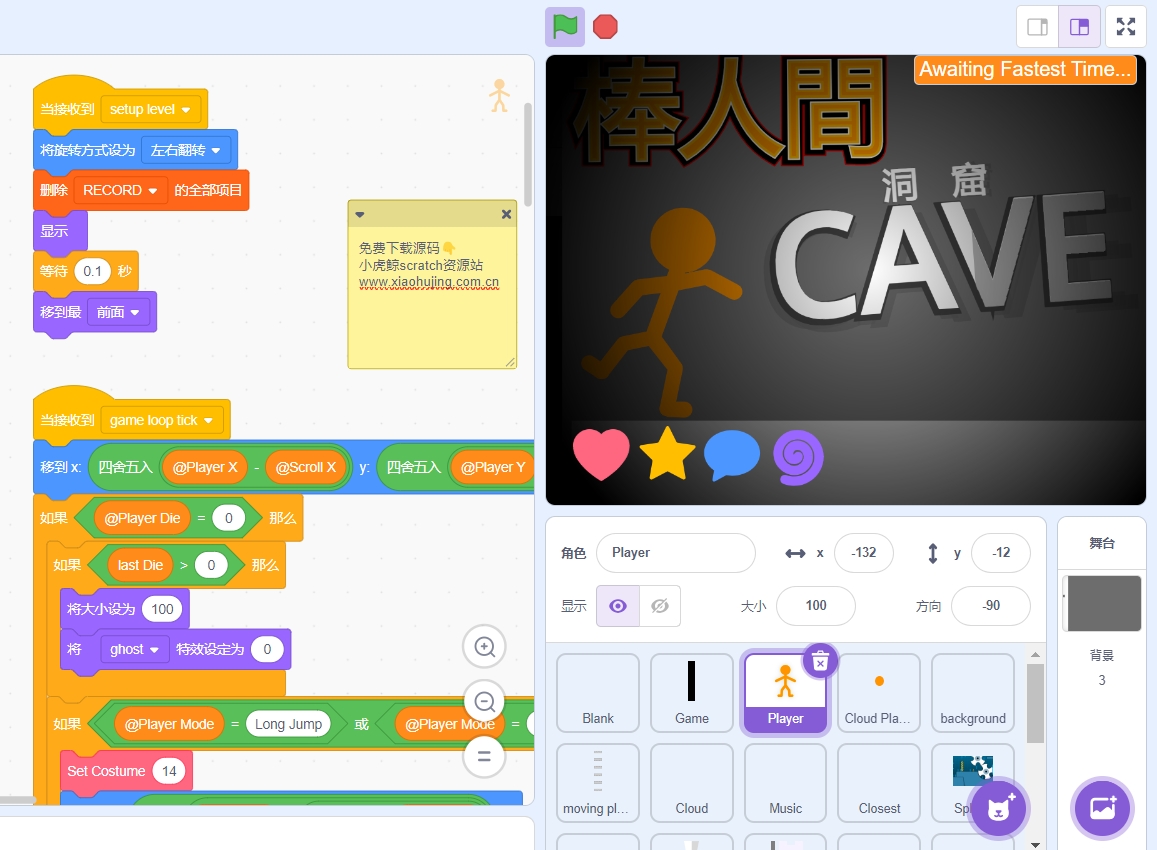
Task: Select the Cloud sprite
Action: 691,783
